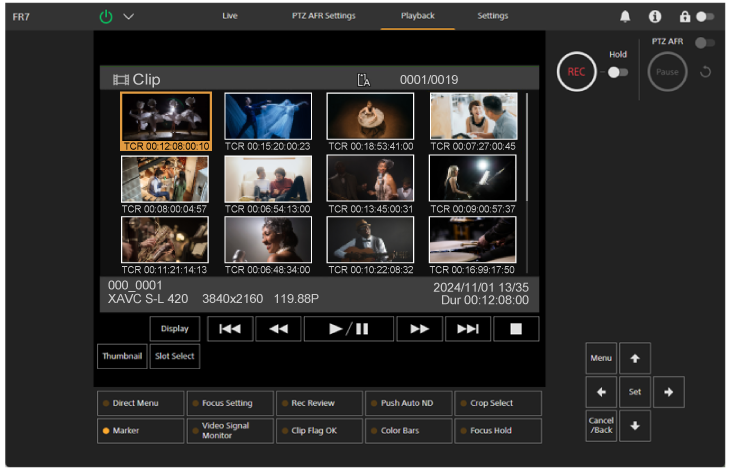Click the PTZ AFR reset arrow icon
730x470 pixels.
click(x=705, y=72)
